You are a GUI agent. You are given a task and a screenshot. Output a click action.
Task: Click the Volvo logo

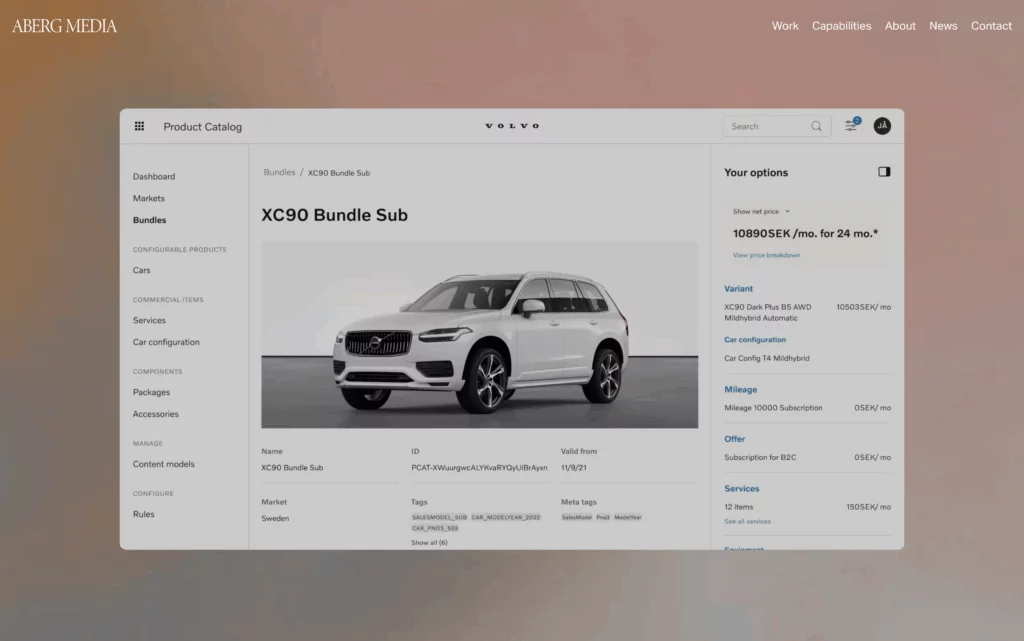[x=512, y=126]
